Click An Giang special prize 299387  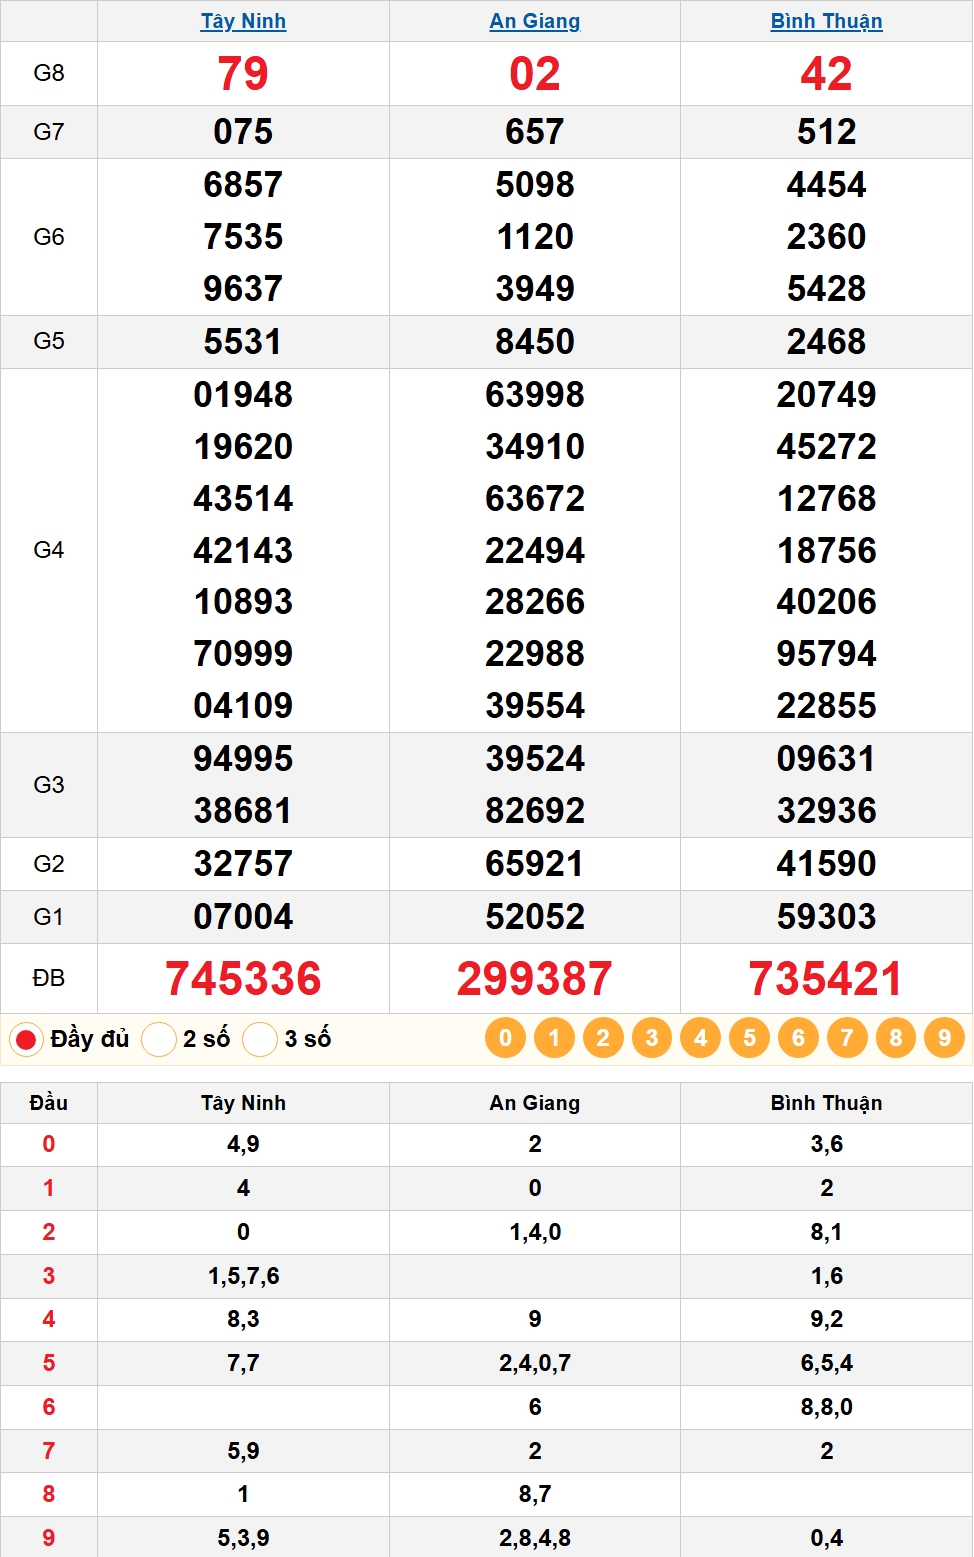coord(534,979)
